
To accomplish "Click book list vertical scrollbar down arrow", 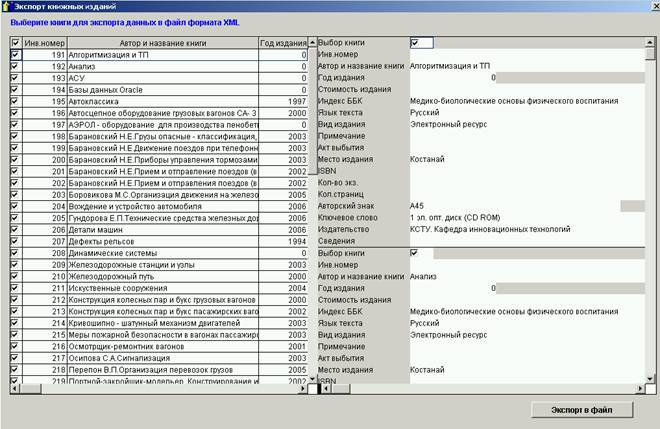I will click(x=312, y=379).
